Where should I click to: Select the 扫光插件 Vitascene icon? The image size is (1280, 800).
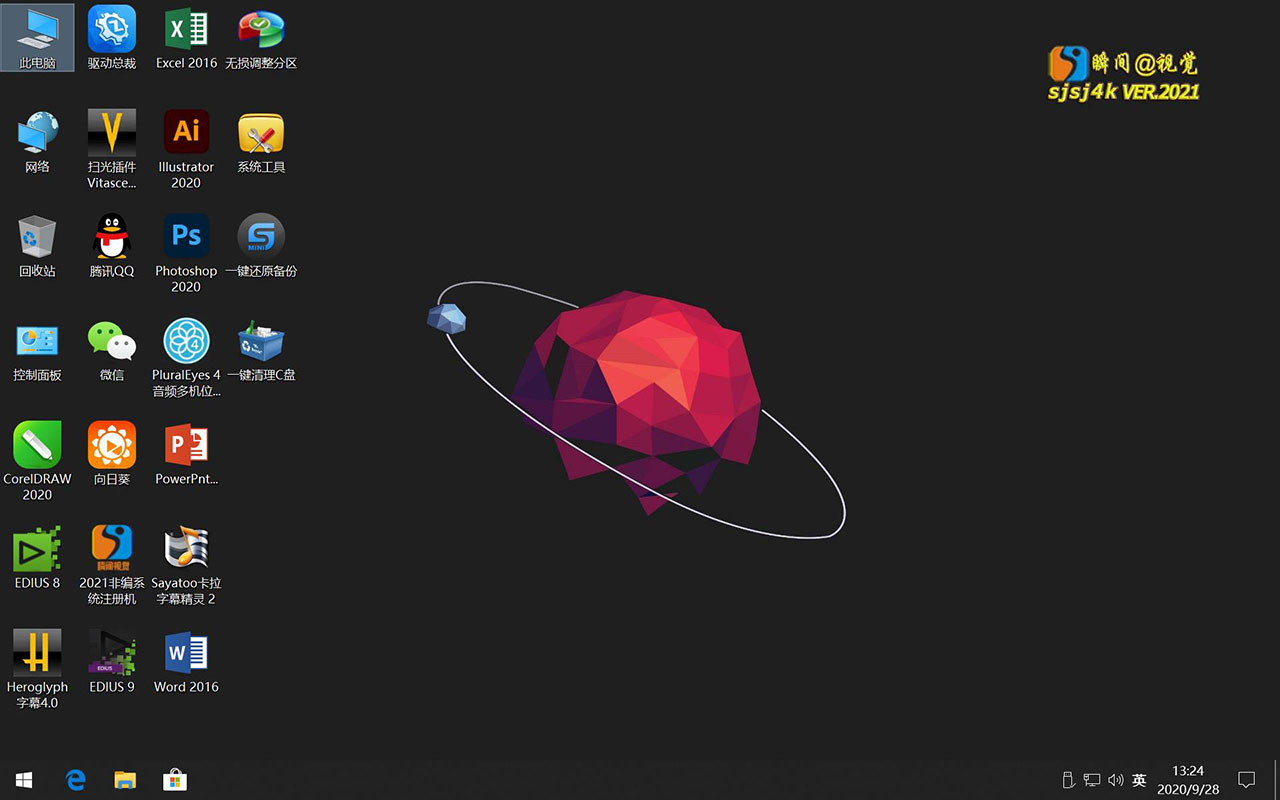pos(112,149)
